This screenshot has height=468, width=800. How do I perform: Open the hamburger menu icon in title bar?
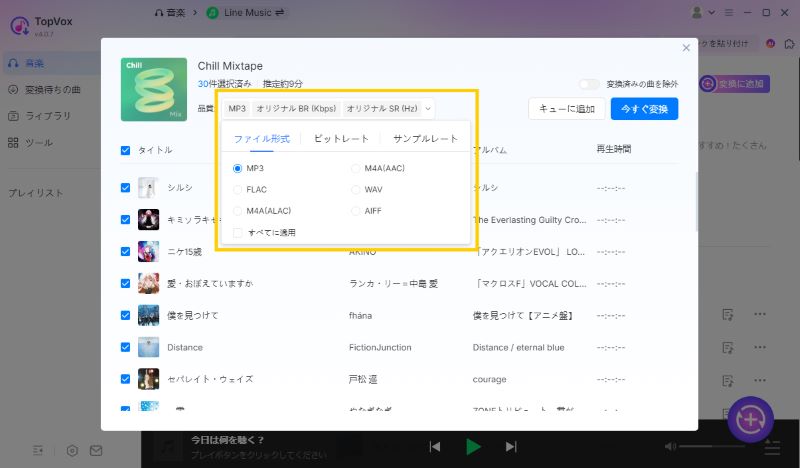coord(729,13)
